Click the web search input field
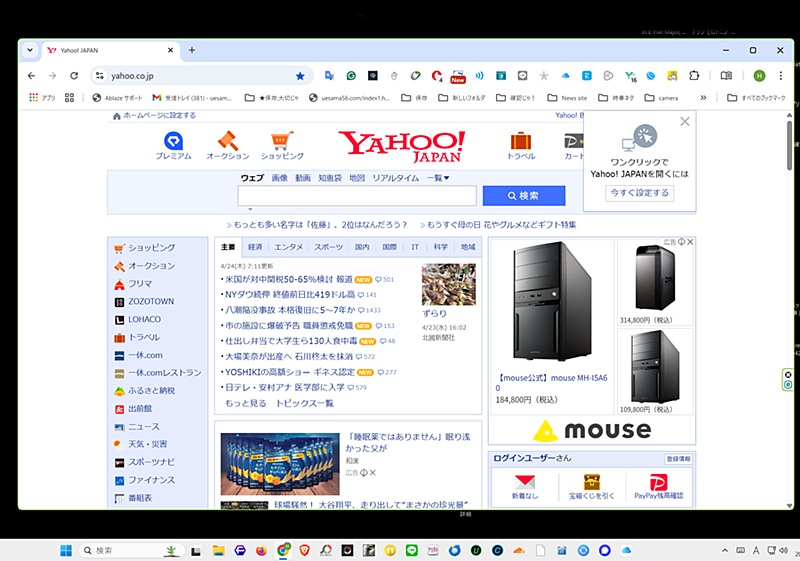800x561 pixels. tap(357, 196)
